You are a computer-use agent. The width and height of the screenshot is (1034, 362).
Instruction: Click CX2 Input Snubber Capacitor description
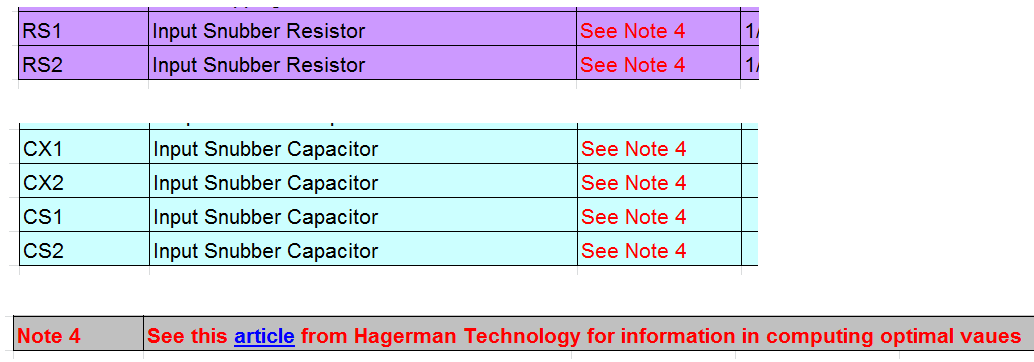266,183
